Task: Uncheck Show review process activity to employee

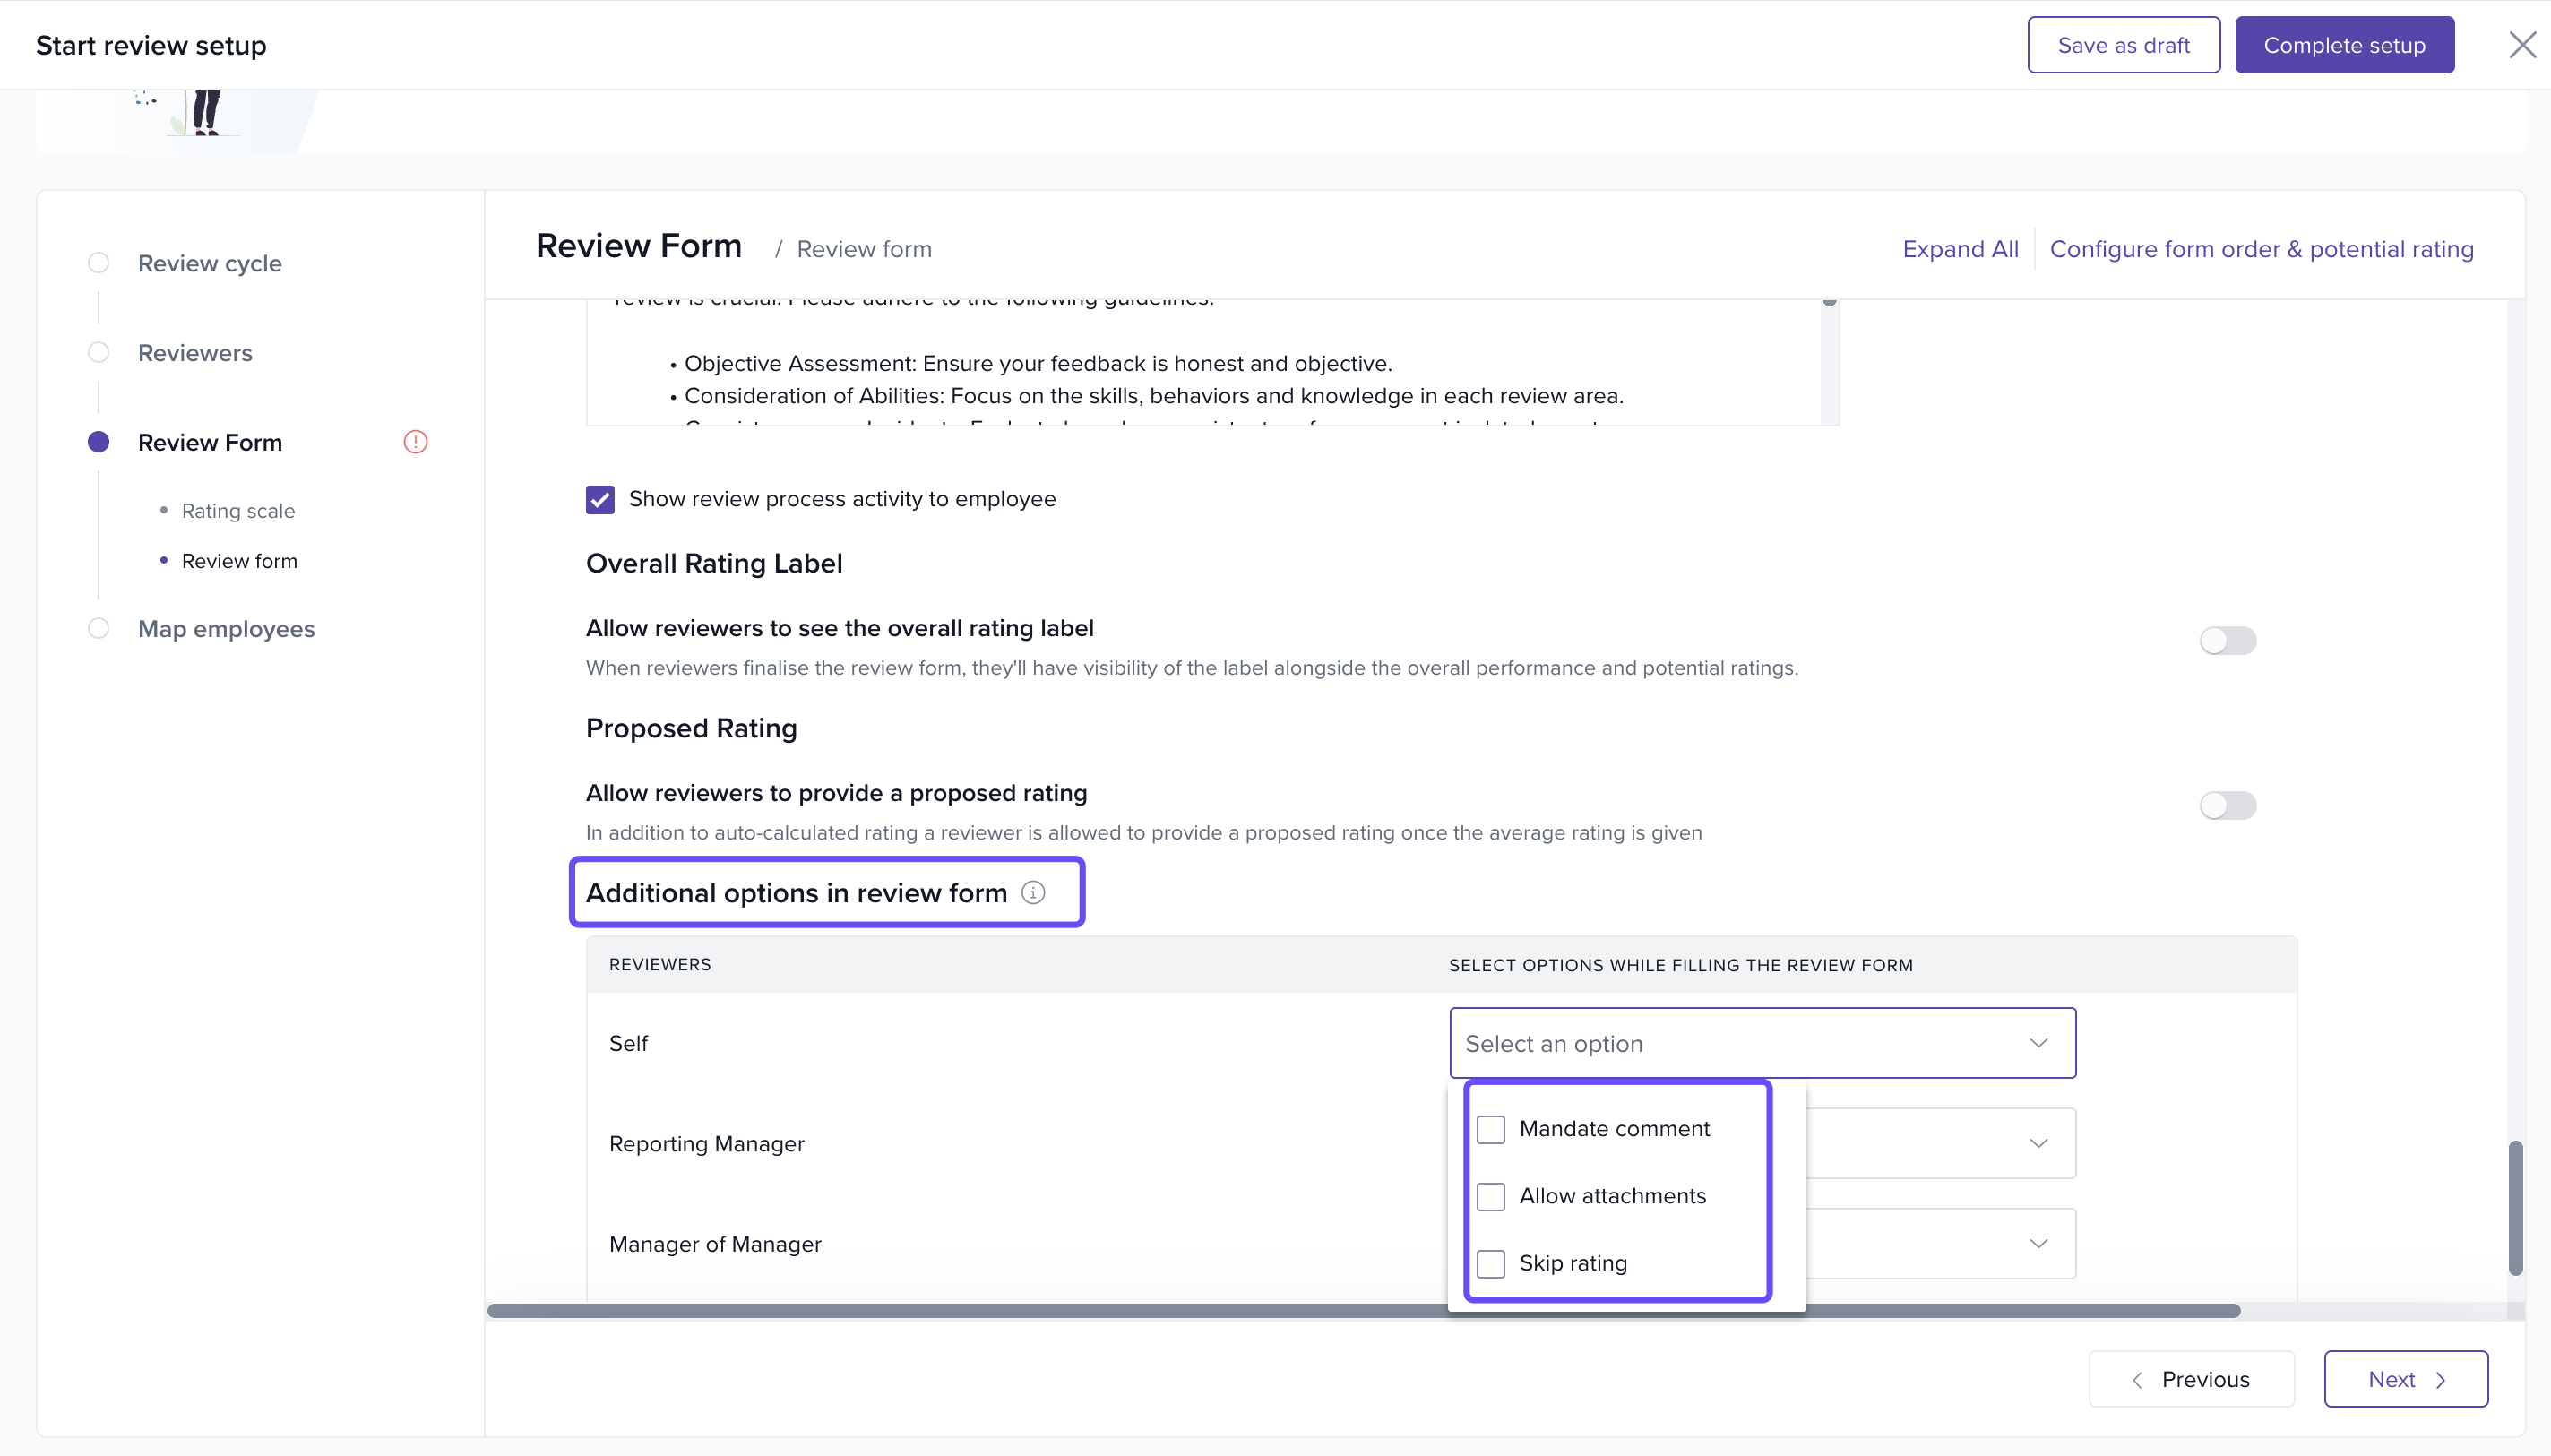Action: pyautogui.click(x=600, y=499)
